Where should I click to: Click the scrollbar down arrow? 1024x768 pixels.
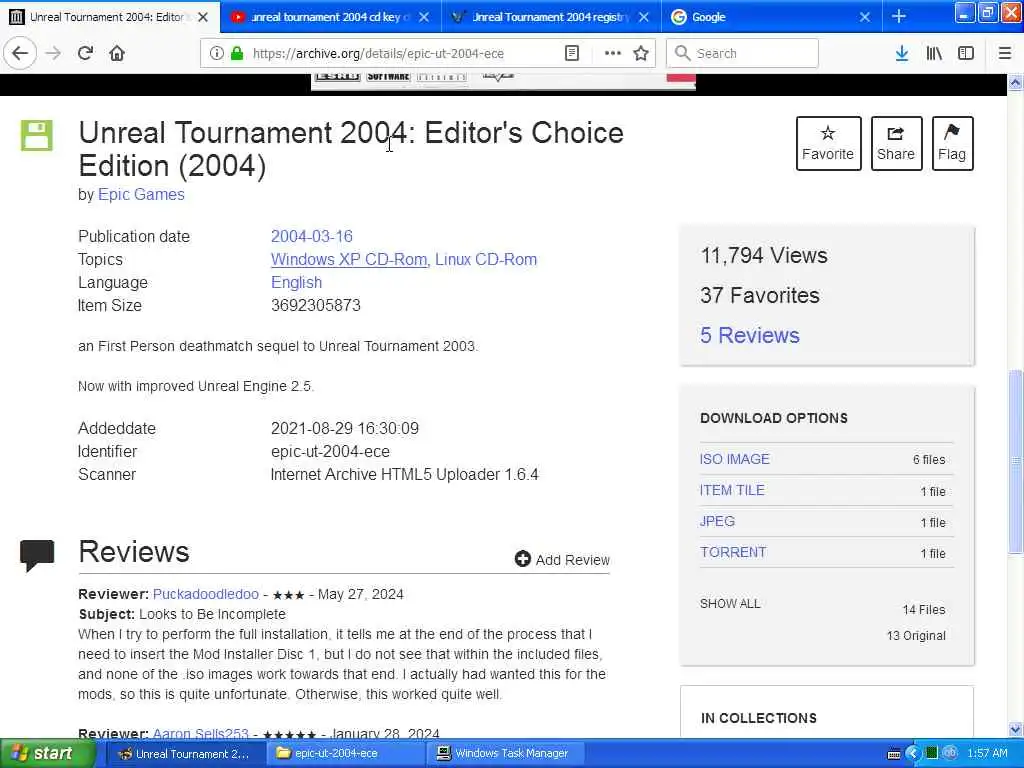coord(1015,729)
